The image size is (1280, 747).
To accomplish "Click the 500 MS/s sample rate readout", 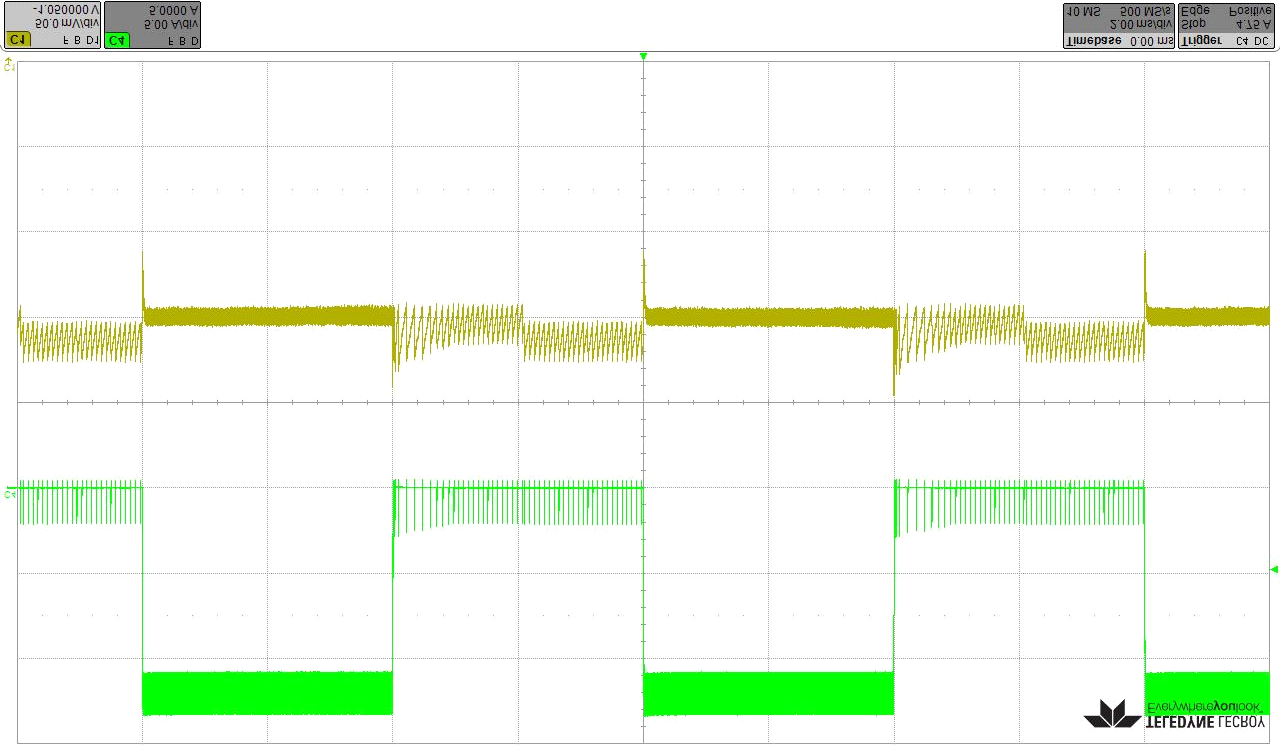I will (1147, 10).
